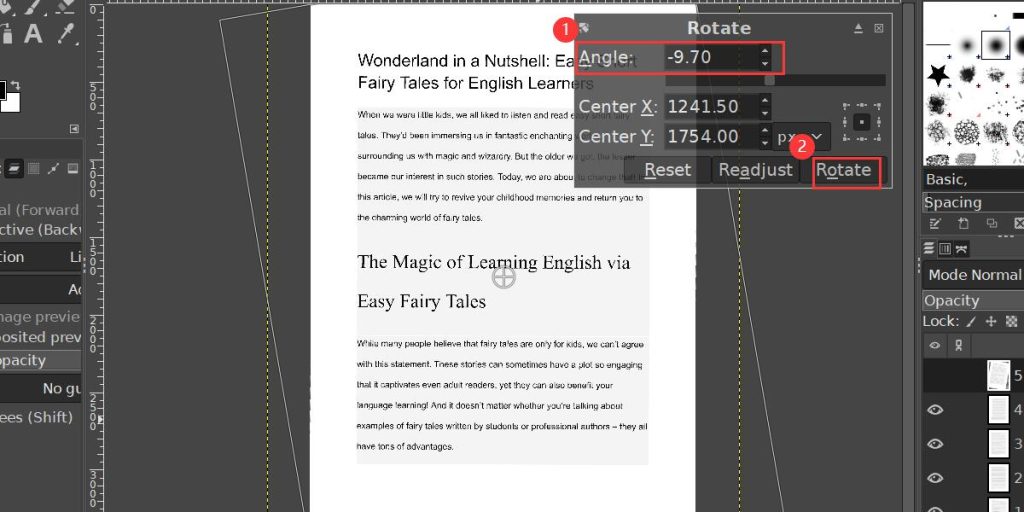Click the white background color swatch
1024x512 pixels.
pyautogui.click(x=12, y=101)
